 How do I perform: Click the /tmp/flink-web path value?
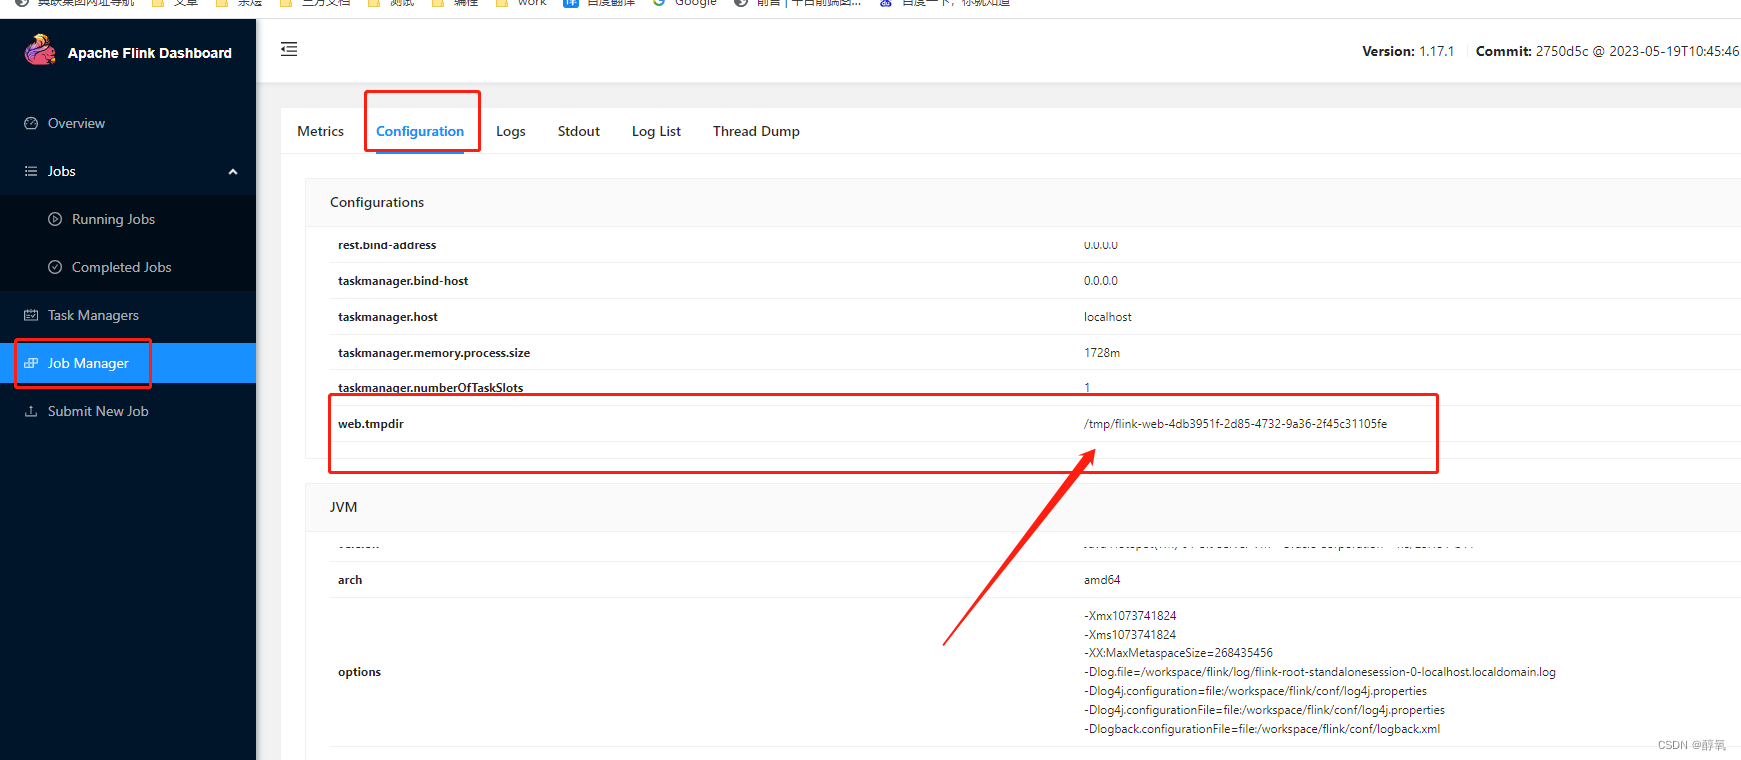pos(1235,424)
